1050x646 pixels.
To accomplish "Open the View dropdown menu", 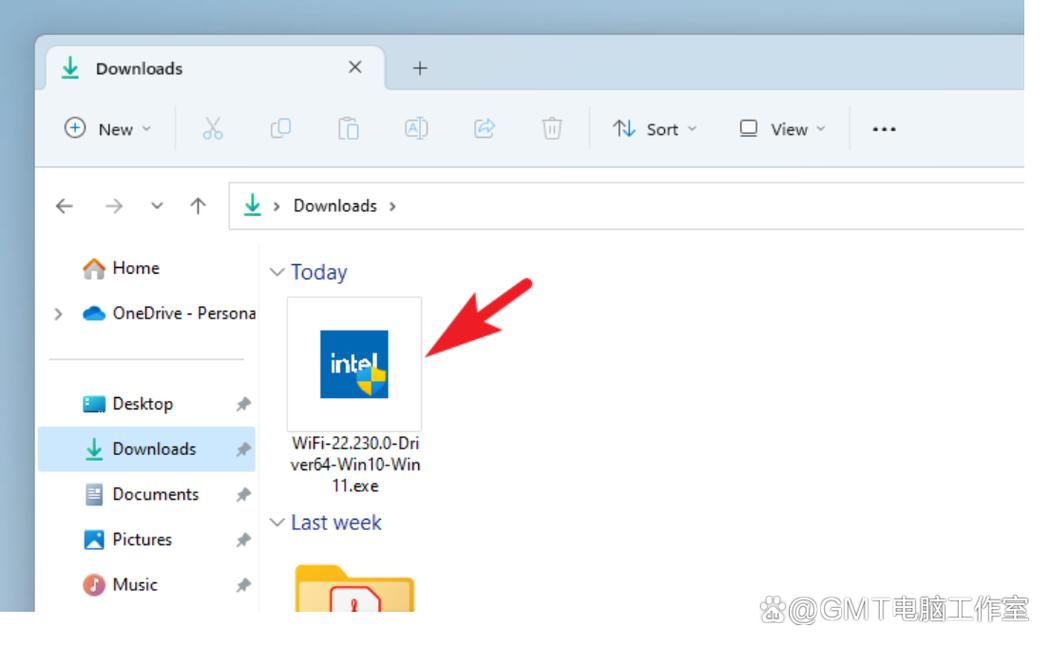I will coord(781,129).
